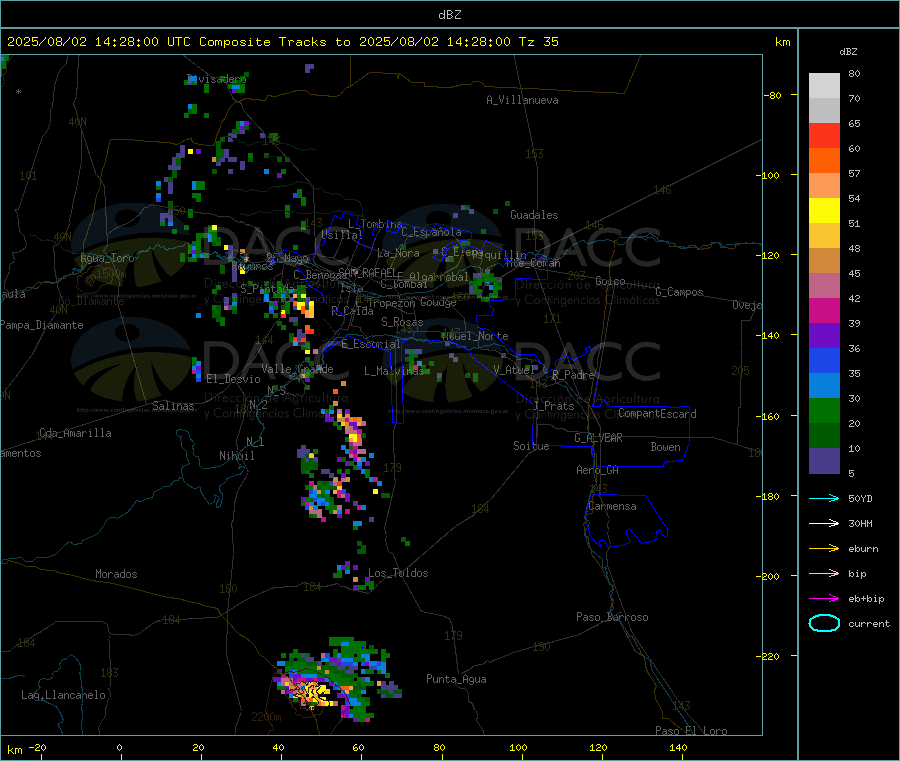Pick the light gray 70-80 dBZ swatch

point(824,86)
